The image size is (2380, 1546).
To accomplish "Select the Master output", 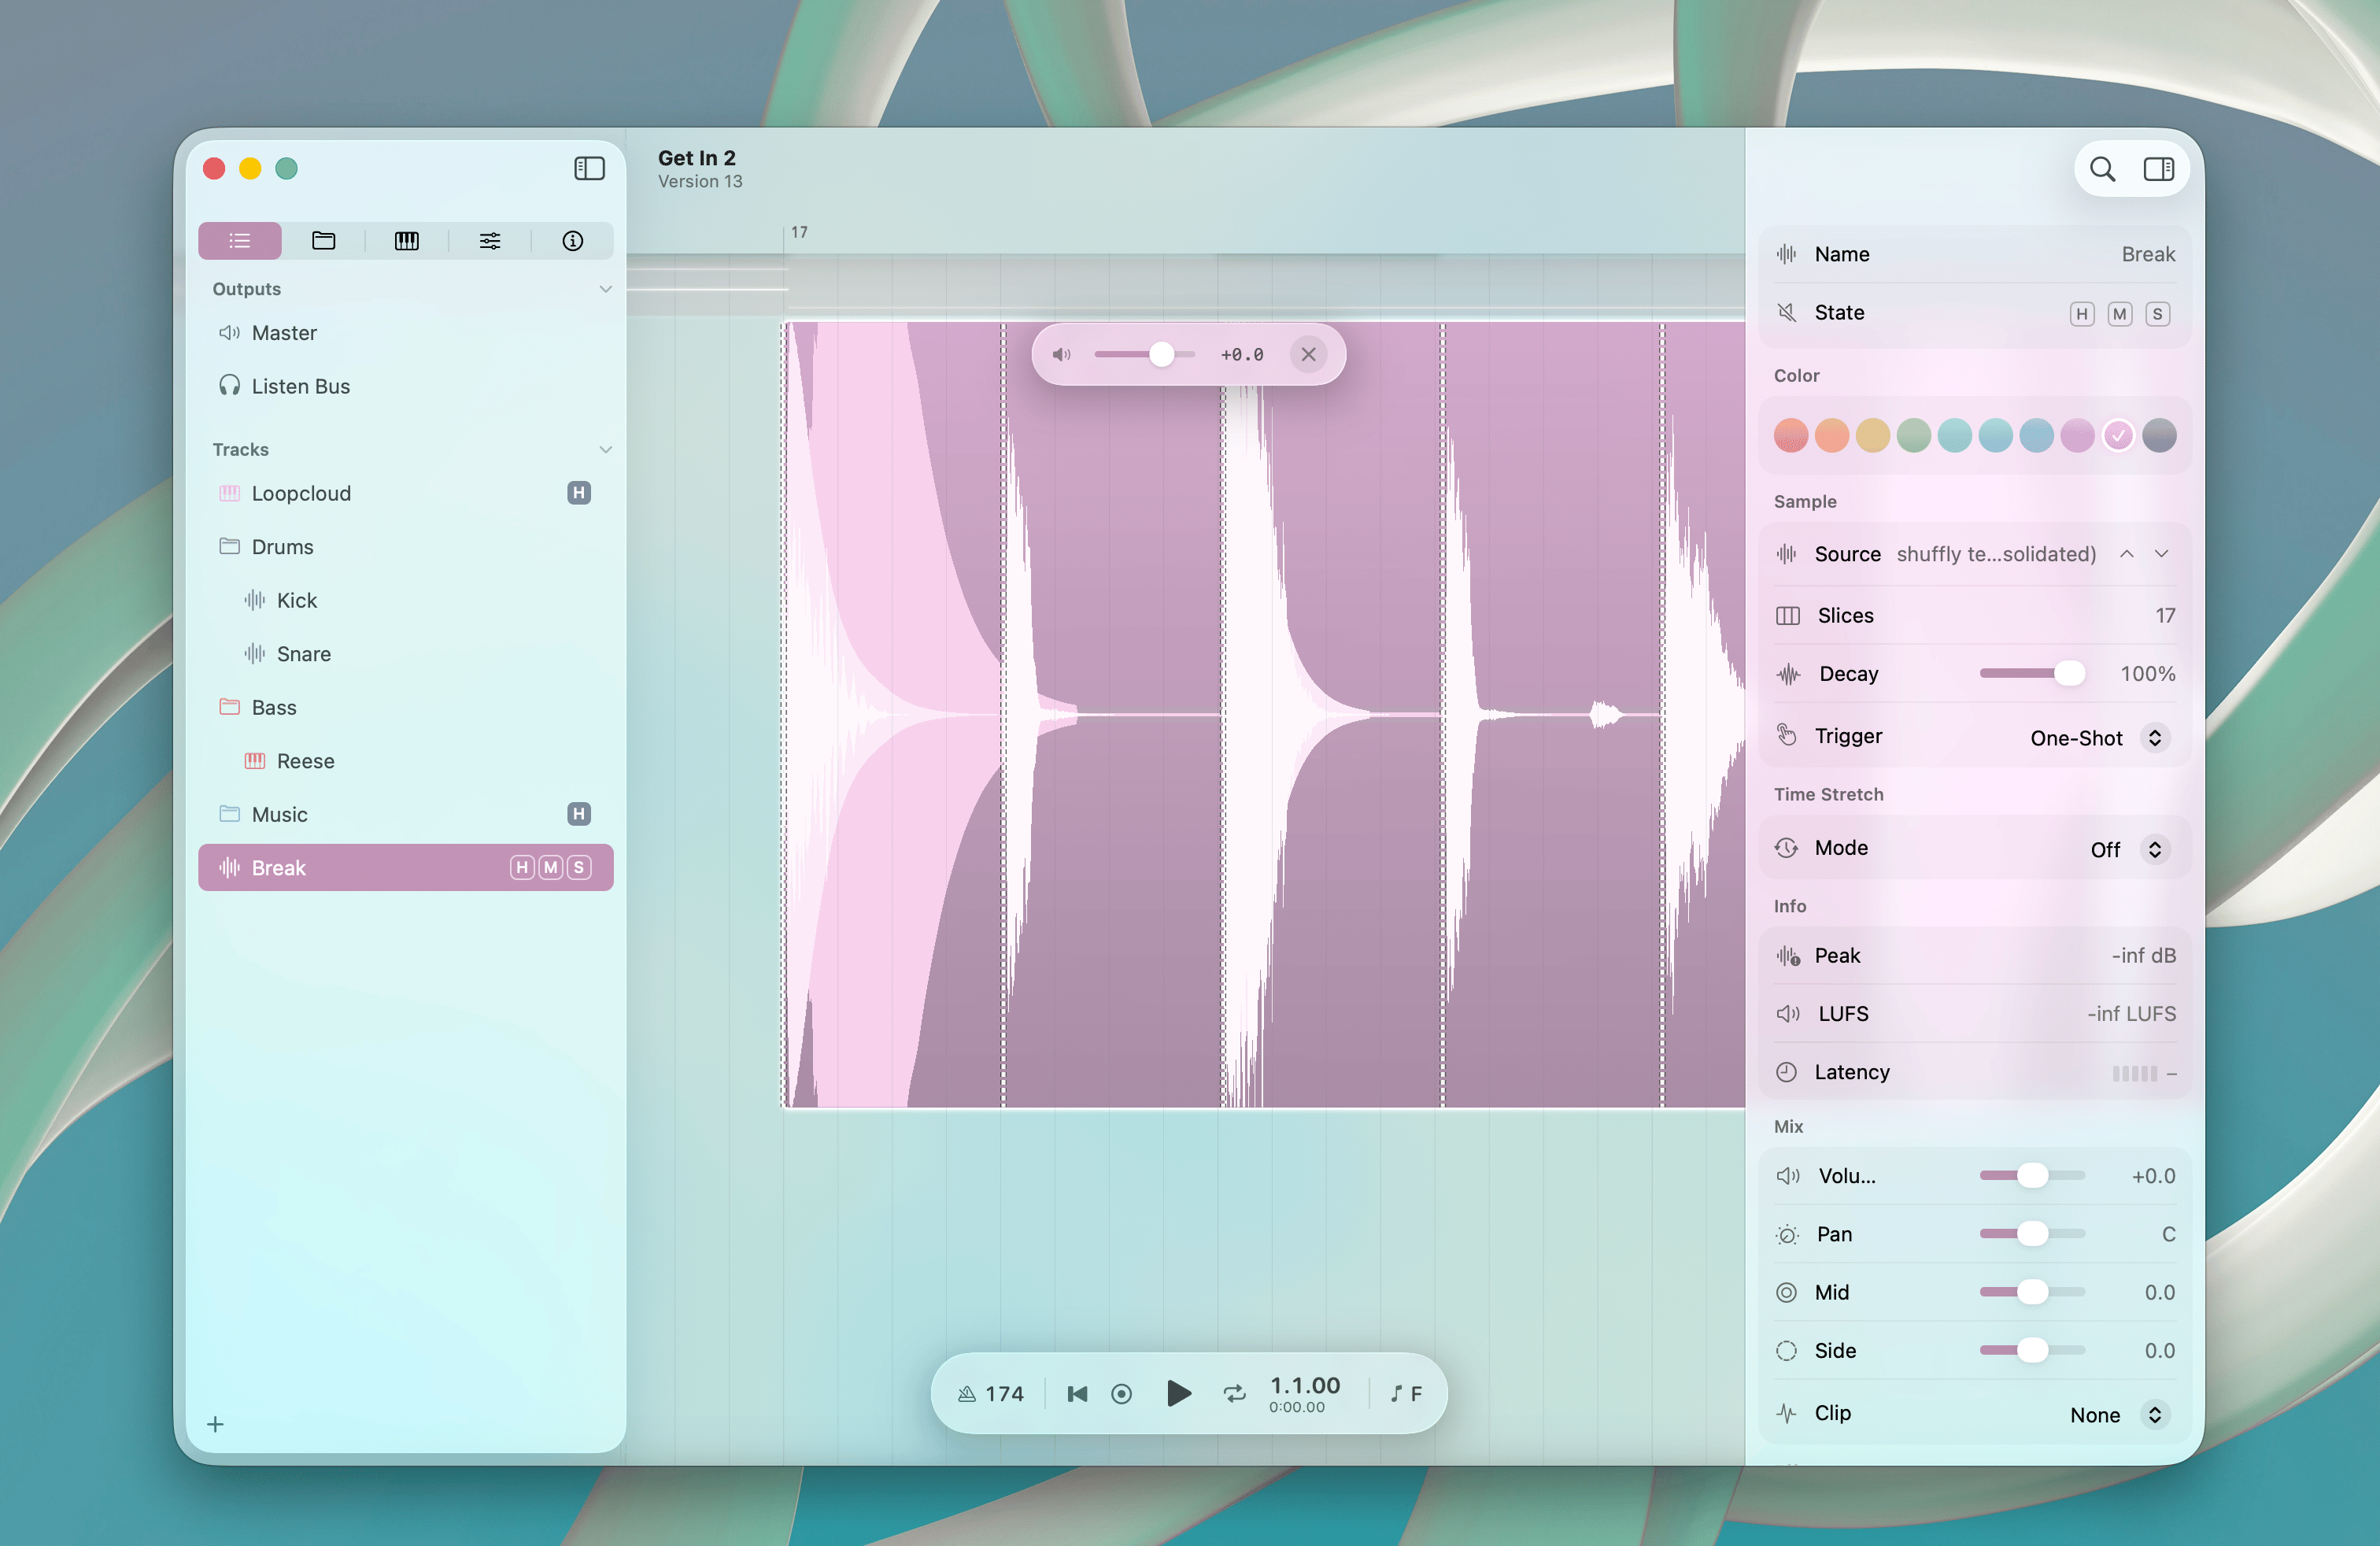I will point(406,333).
